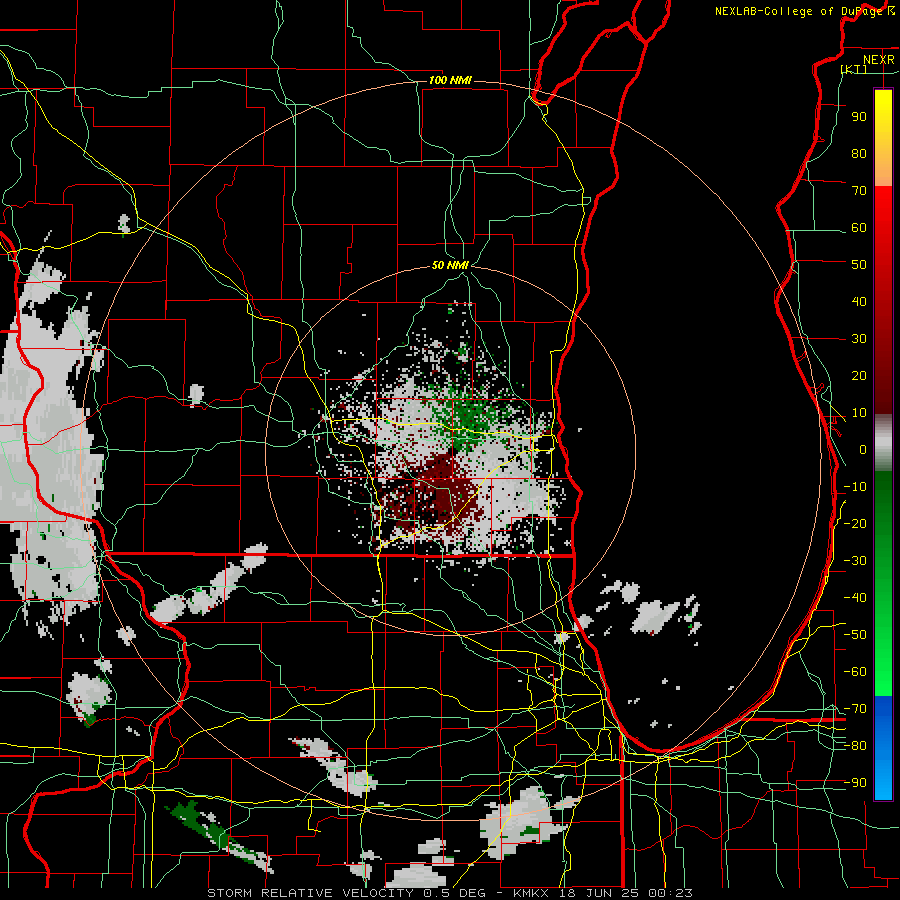
Task: Select the -50 knot scale label
Action: tap(855, 635)
